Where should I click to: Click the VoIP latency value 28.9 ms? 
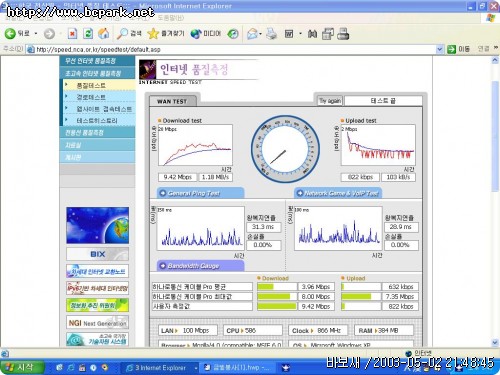(401, 227)
